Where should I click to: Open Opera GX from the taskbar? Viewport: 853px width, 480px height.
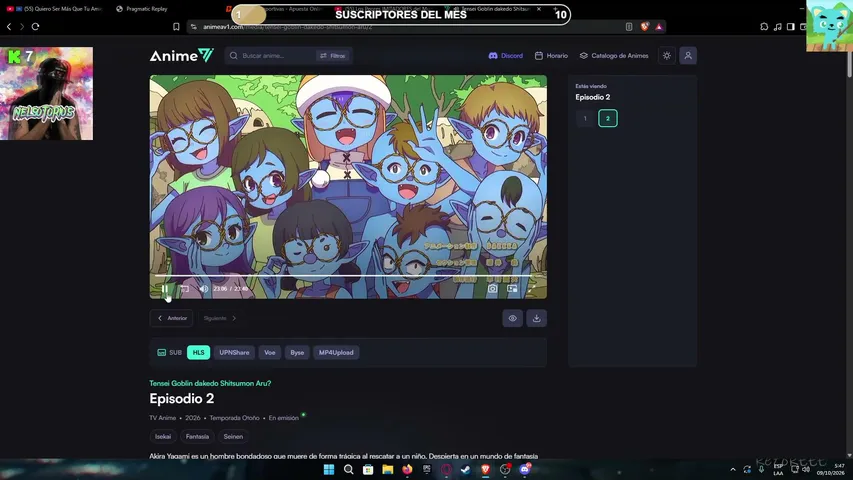pos(446,469)
